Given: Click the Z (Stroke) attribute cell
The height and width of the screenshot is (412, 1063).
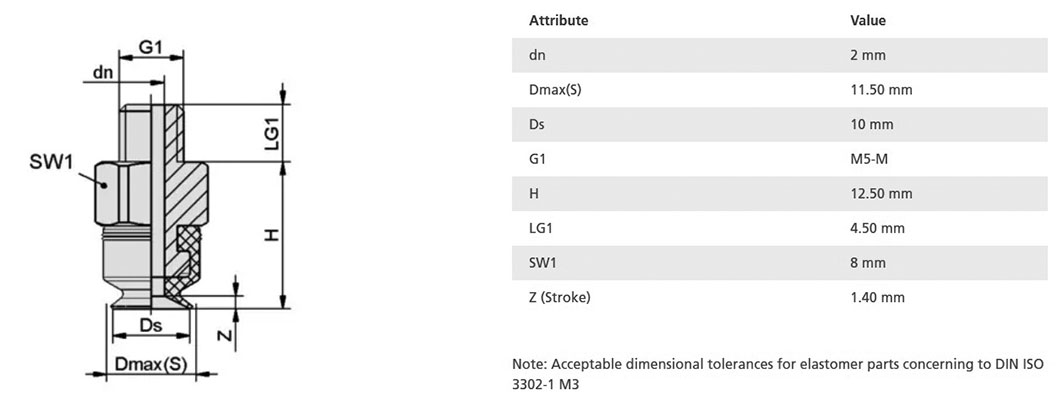Looking at the screenshot, I should click(559, 297).
